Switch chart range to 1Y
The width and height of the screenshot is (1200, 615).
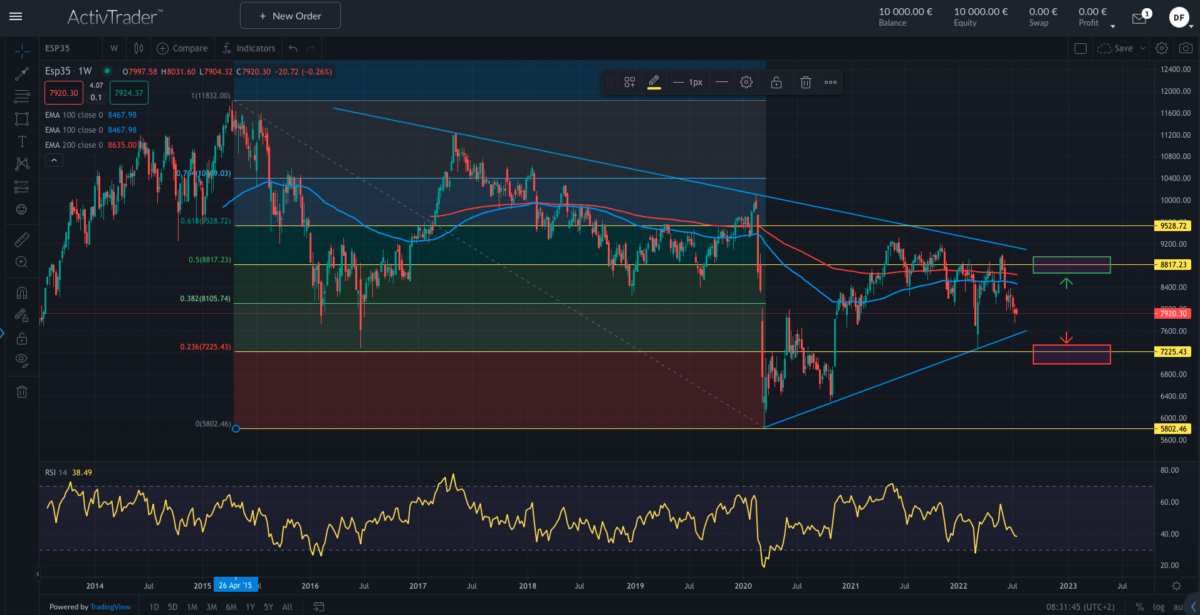click(x=249, y=607)
